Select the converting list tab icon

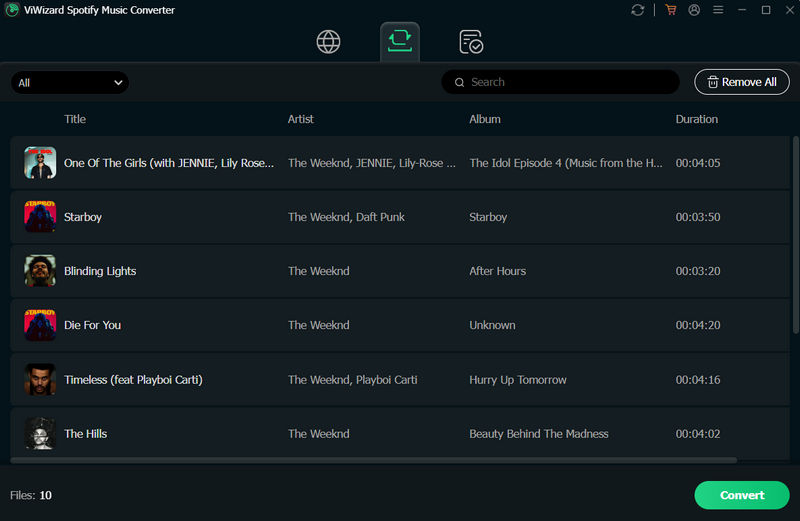click(400, 41)
